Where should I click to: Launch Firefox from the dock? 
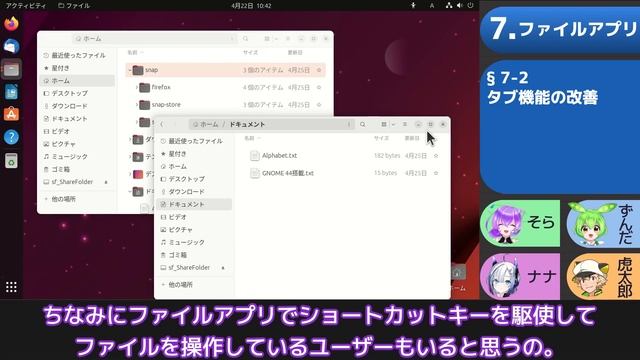click(x=11, y=23)
